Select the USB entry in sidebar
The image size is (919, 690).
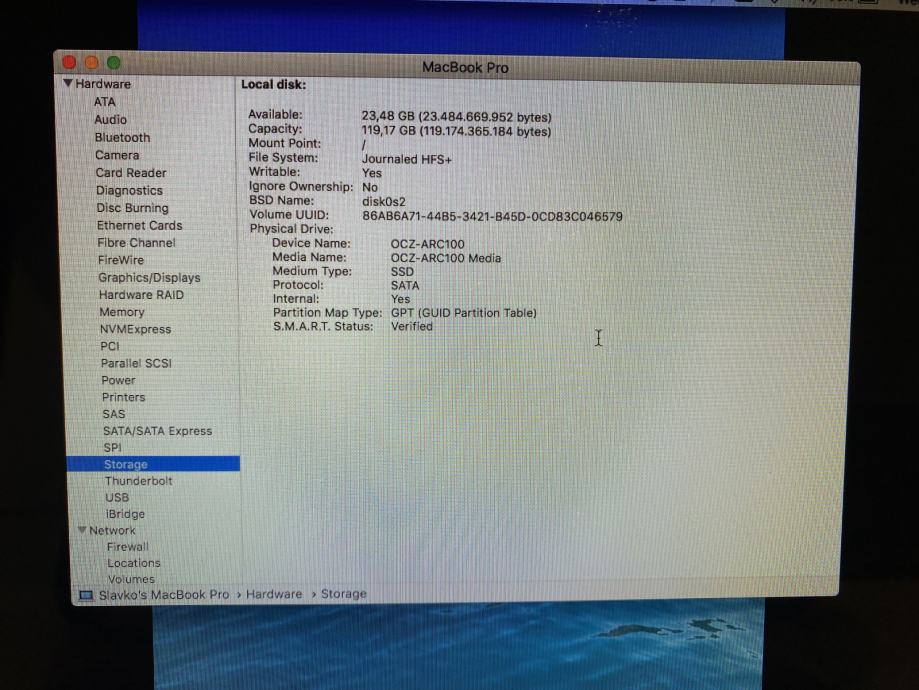pyautogui.click(x=117, y=497)
